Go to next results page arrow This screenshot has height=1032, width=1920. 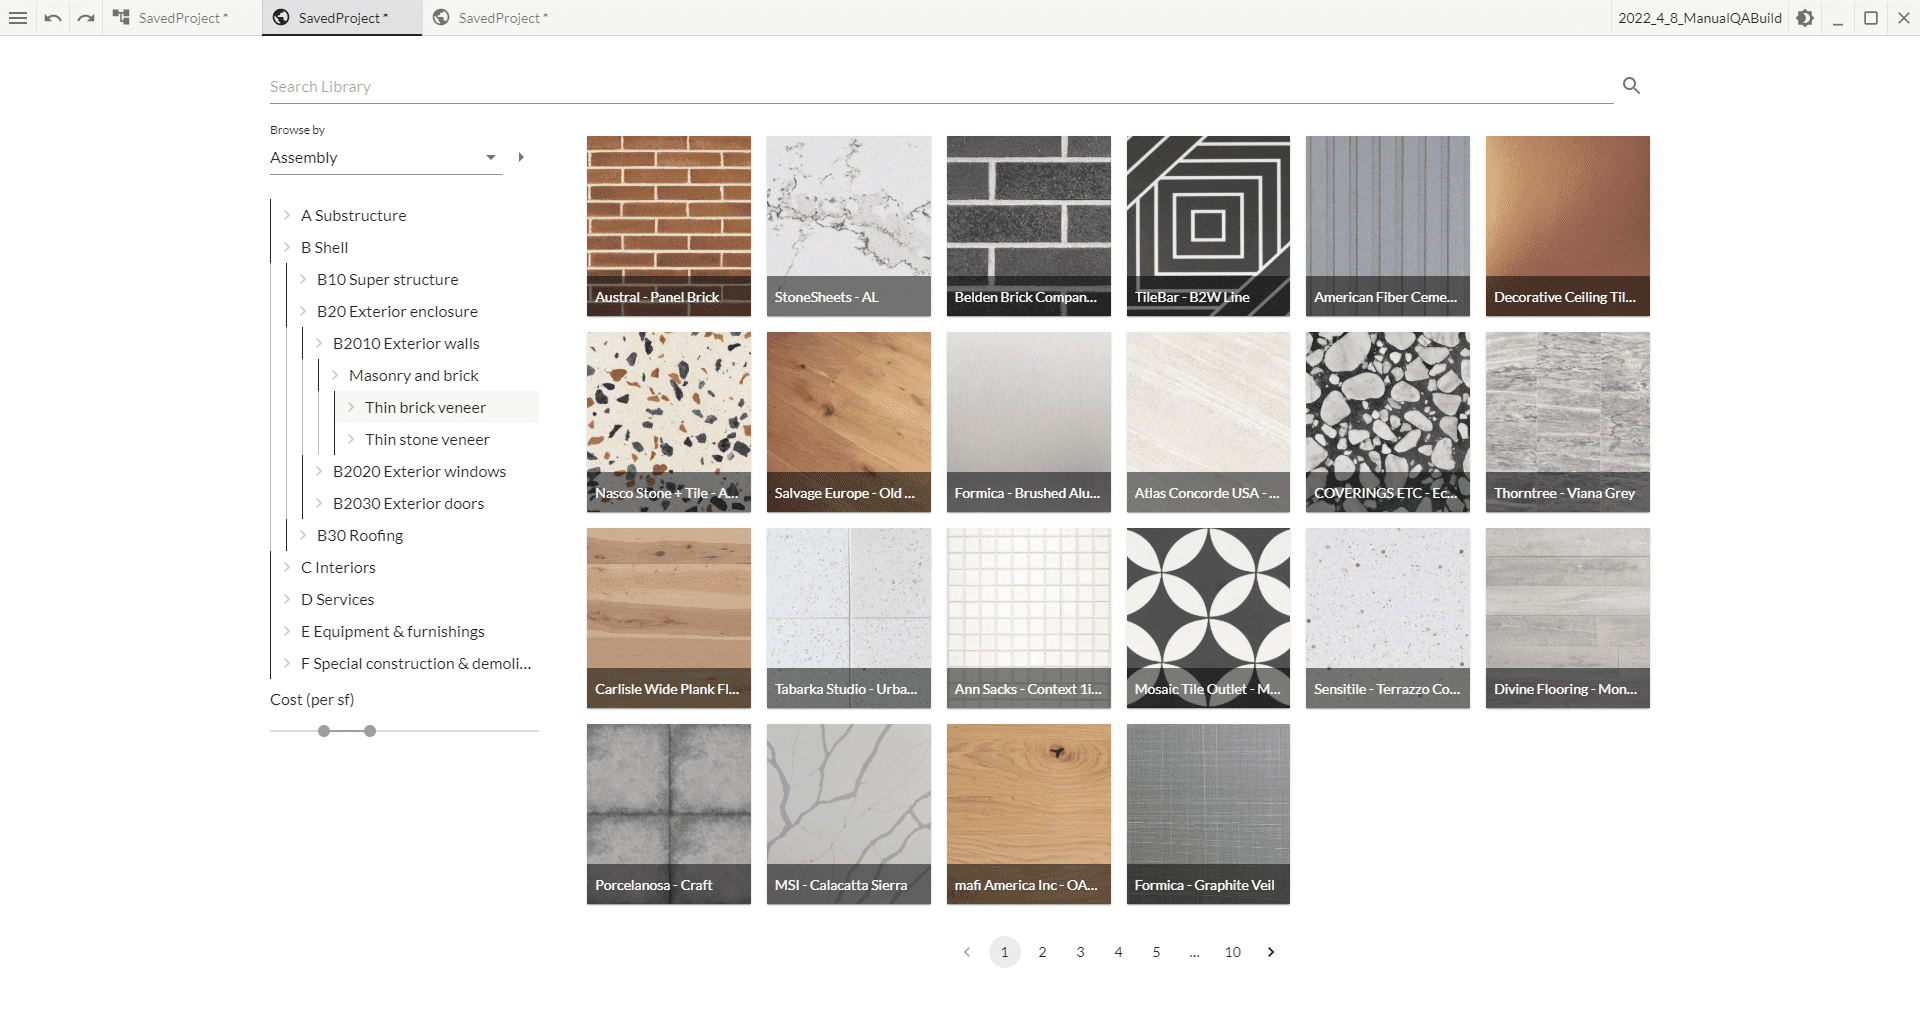(x=1271, y=952)
